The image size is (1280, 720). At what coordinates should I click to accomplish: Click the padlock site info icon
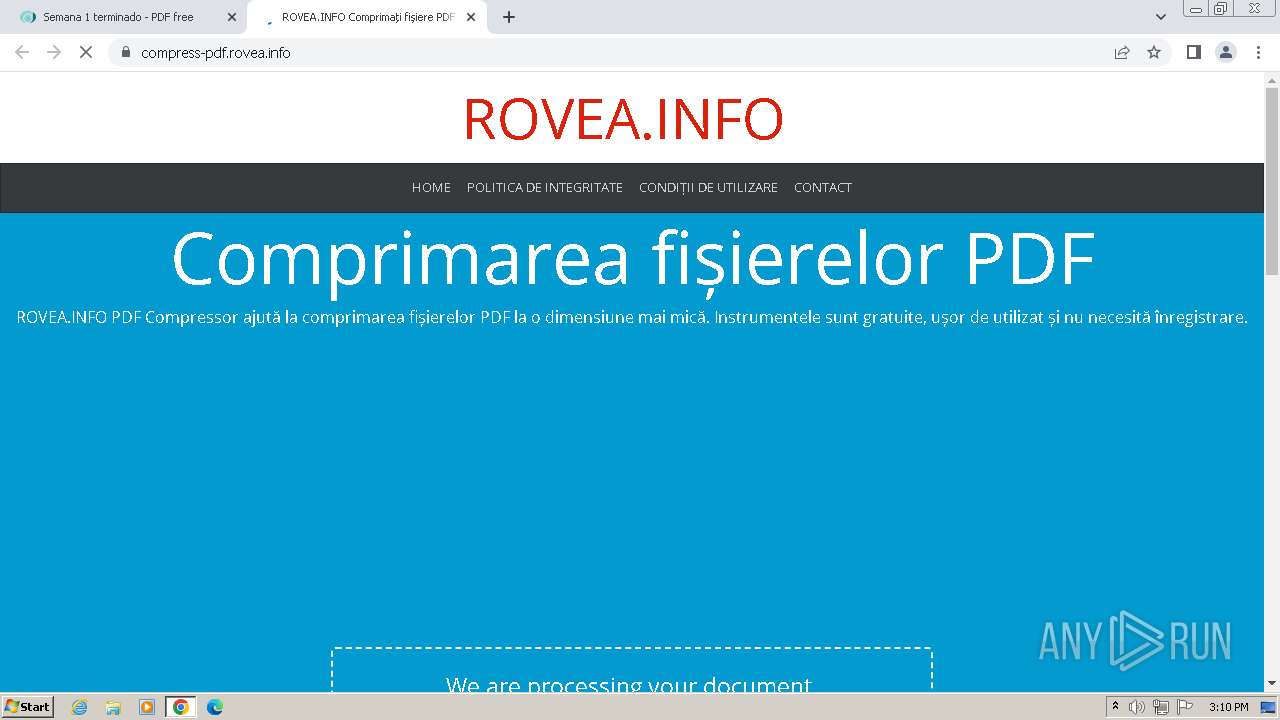126,52
